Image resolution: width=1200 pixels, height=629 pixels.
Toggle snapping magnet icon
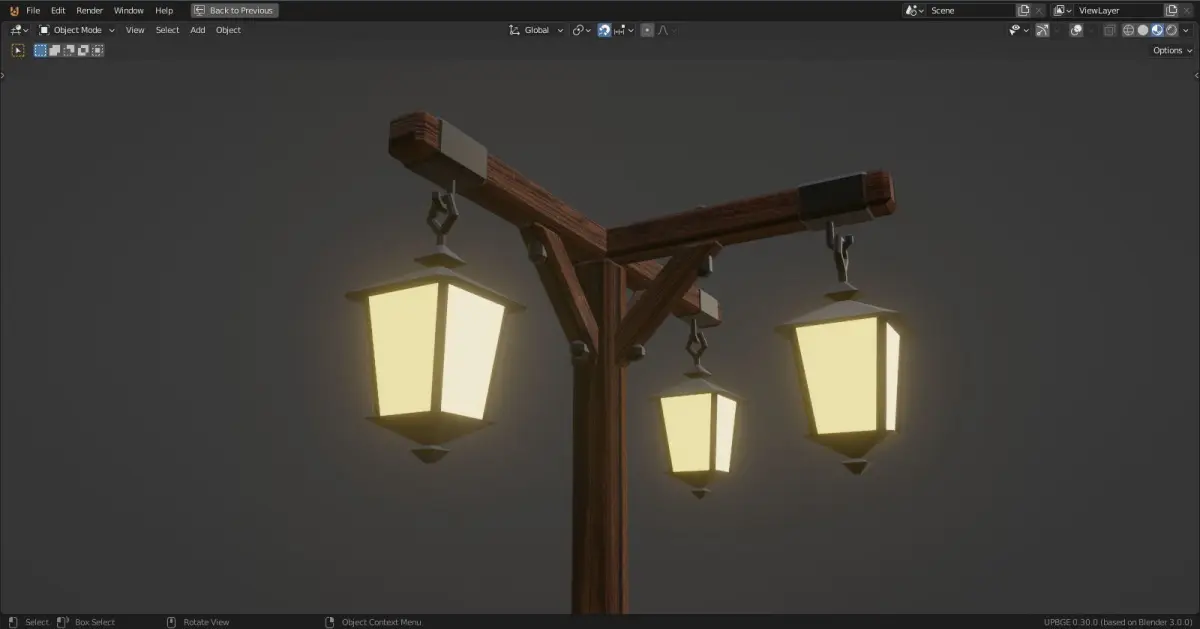604,30
